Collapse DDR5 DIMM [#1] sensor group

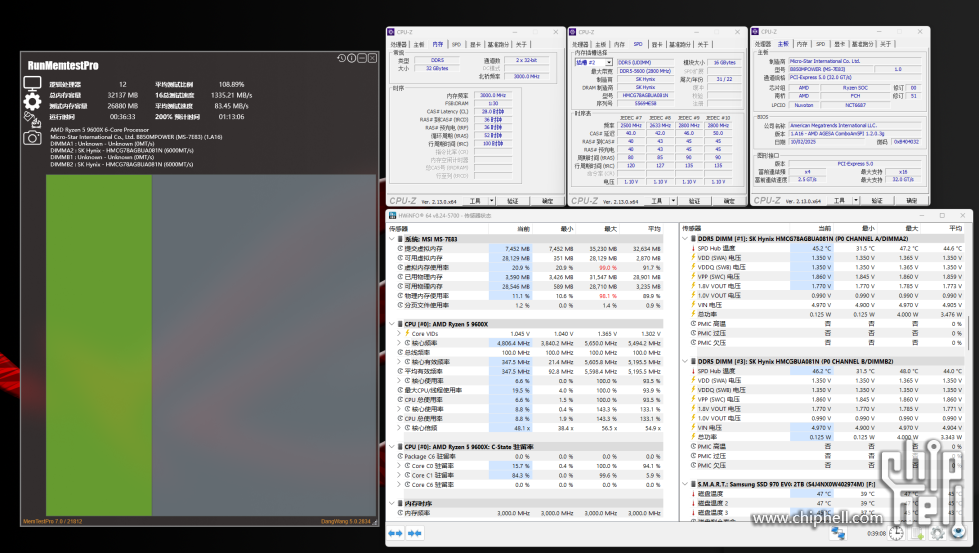pos(685,238)
